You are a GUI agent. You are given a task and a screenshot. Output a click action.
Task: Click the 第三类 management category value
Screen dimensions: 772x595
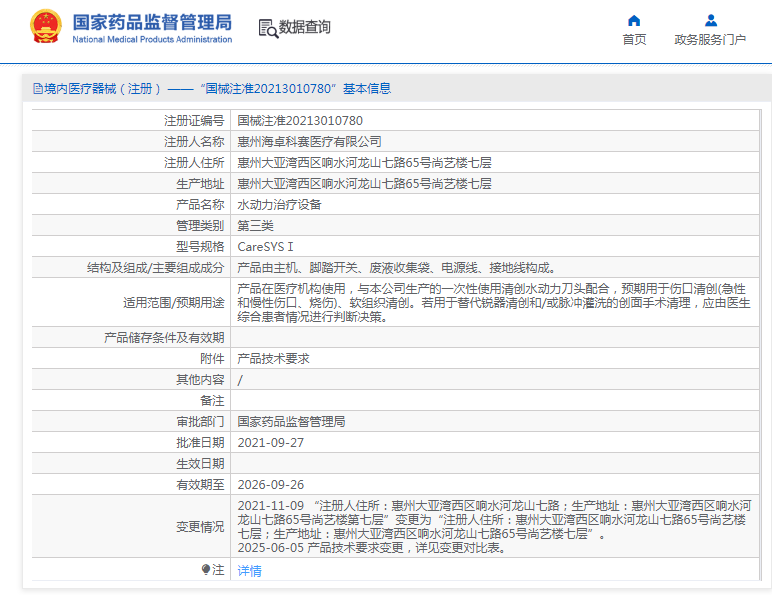coord(255,226)
